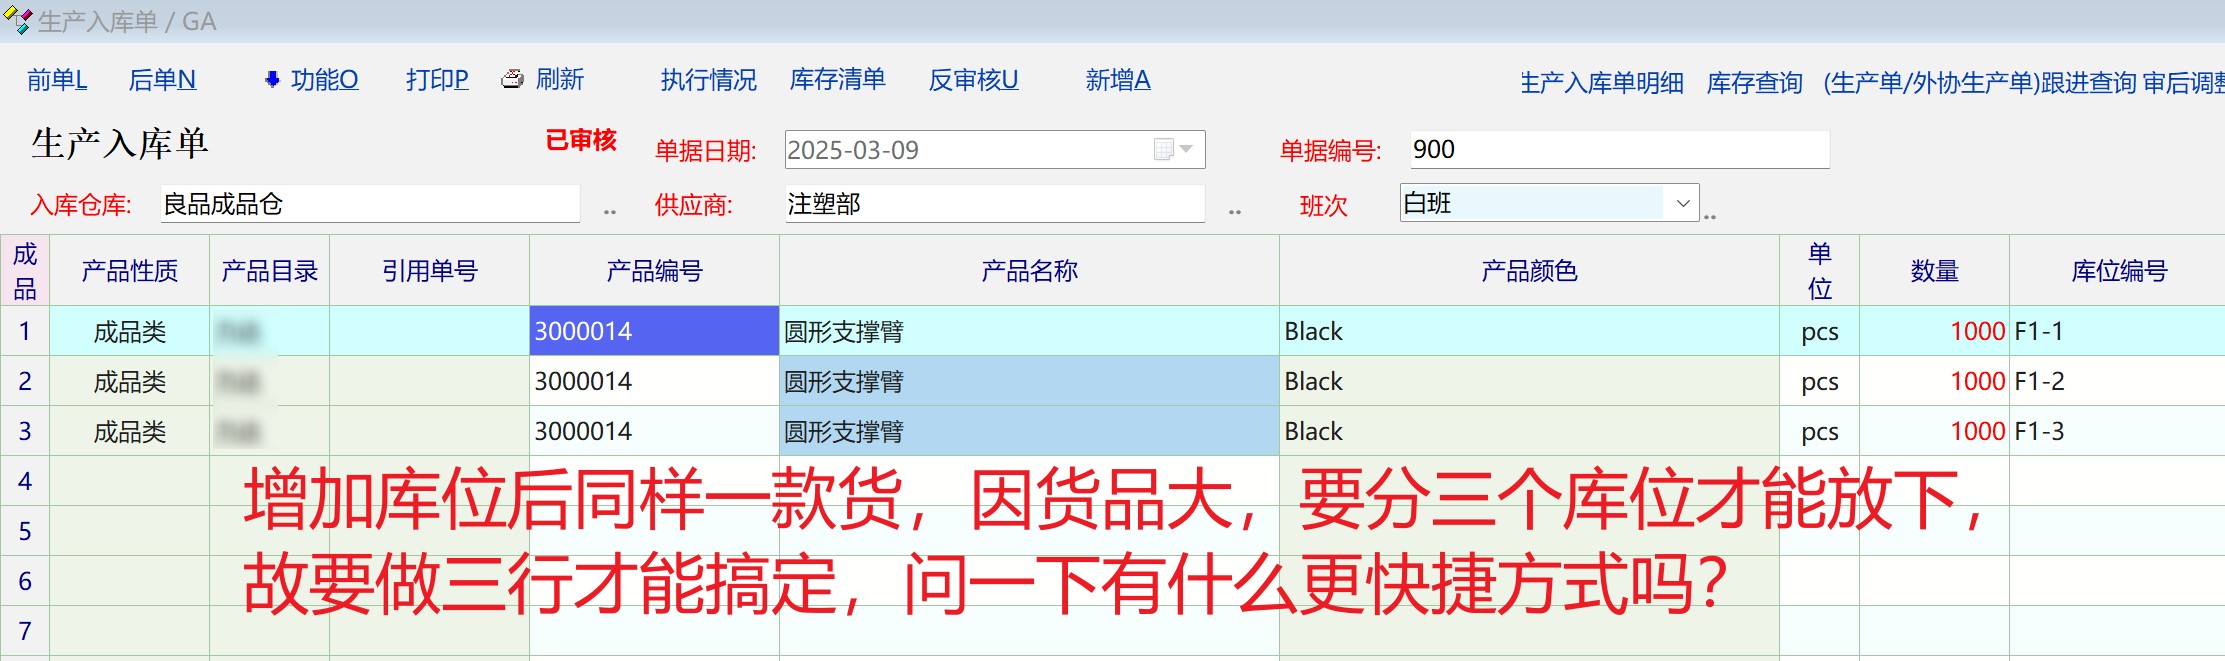This screenshot has width=2225, height=661.
Task: Select product code cell 3000014 in row 1
Action: (653, 331)
